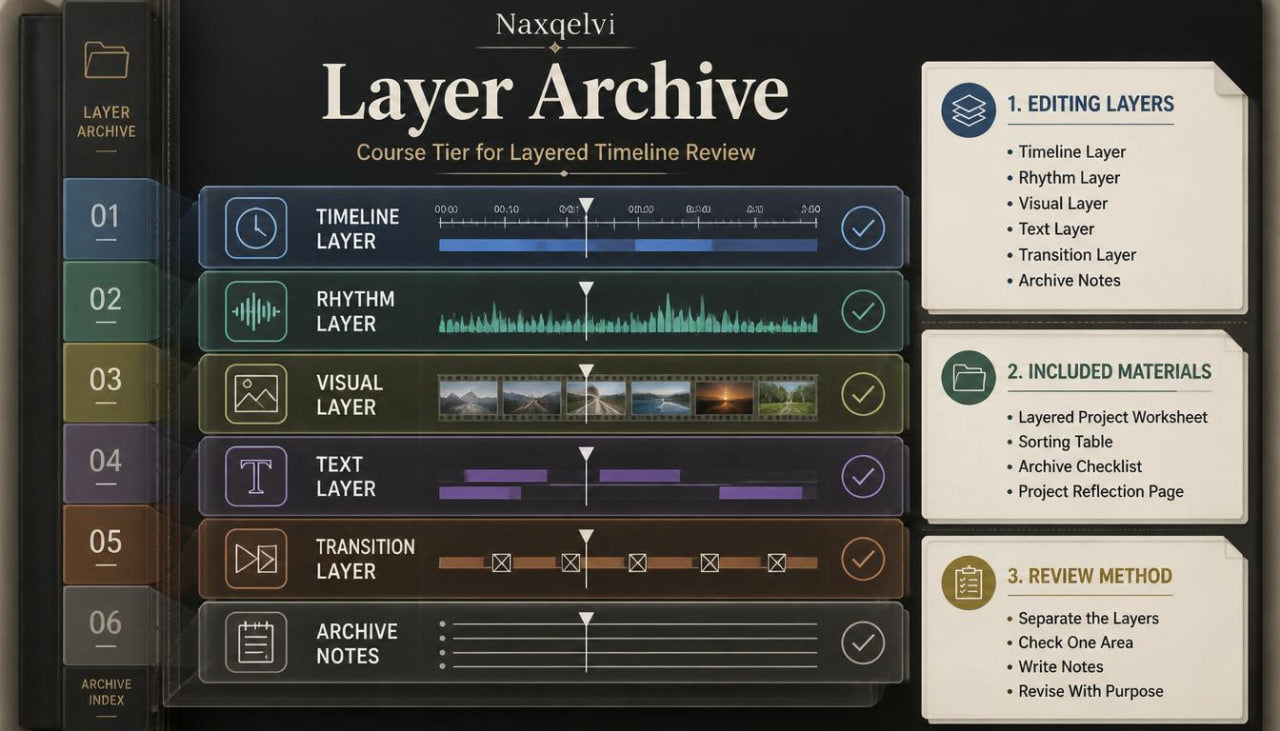Click 'Separate the Layers' item

click(x=1088, y=618)
